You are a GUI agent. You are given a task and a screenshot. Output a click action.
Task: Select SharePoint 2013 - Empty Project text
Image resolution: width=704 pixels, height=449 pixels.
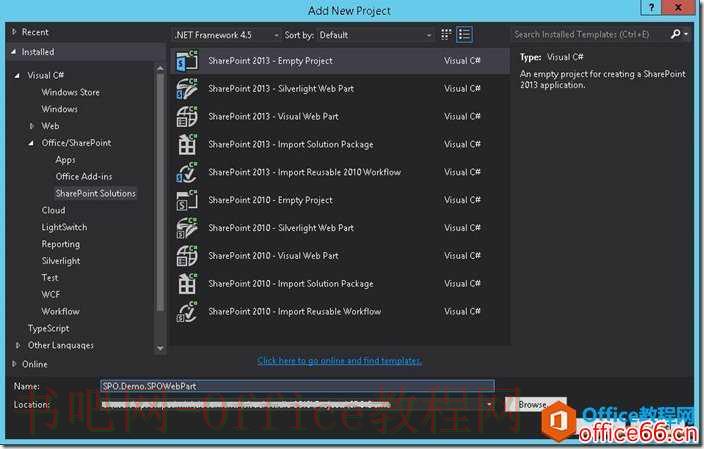coord(270,61)
